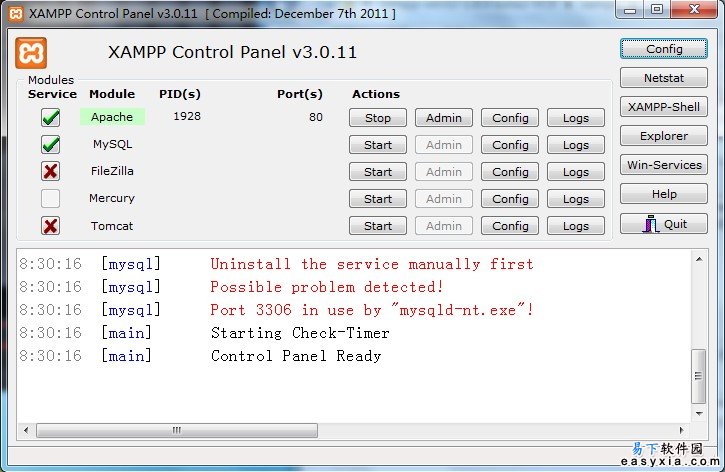Start the FileZilla module
Viewport: 725px width, 472px height.
point(378,172)
